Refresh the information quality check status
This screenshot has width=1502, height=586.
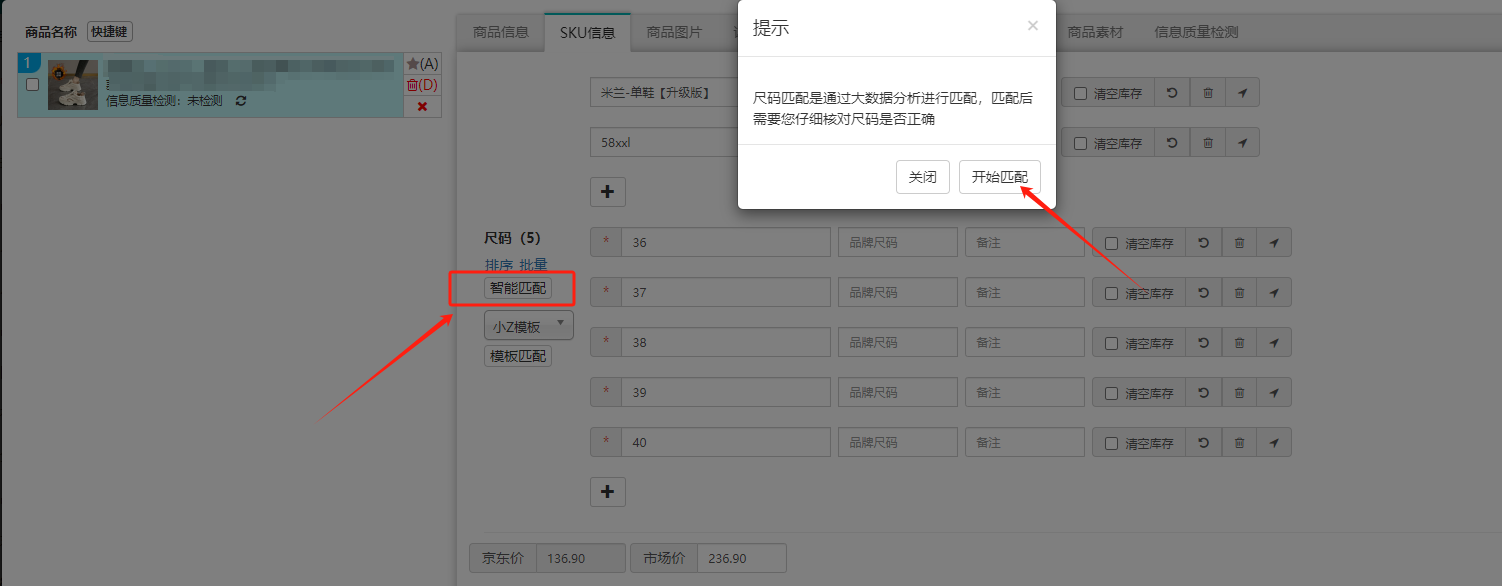(241, 101)
